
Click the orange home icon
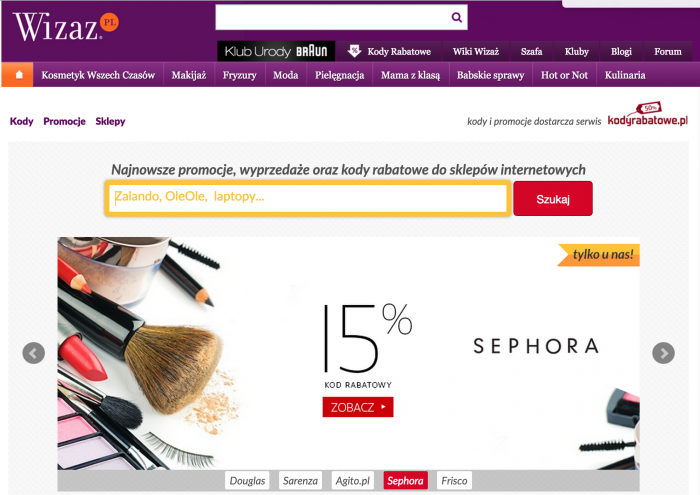pos(18,75)
